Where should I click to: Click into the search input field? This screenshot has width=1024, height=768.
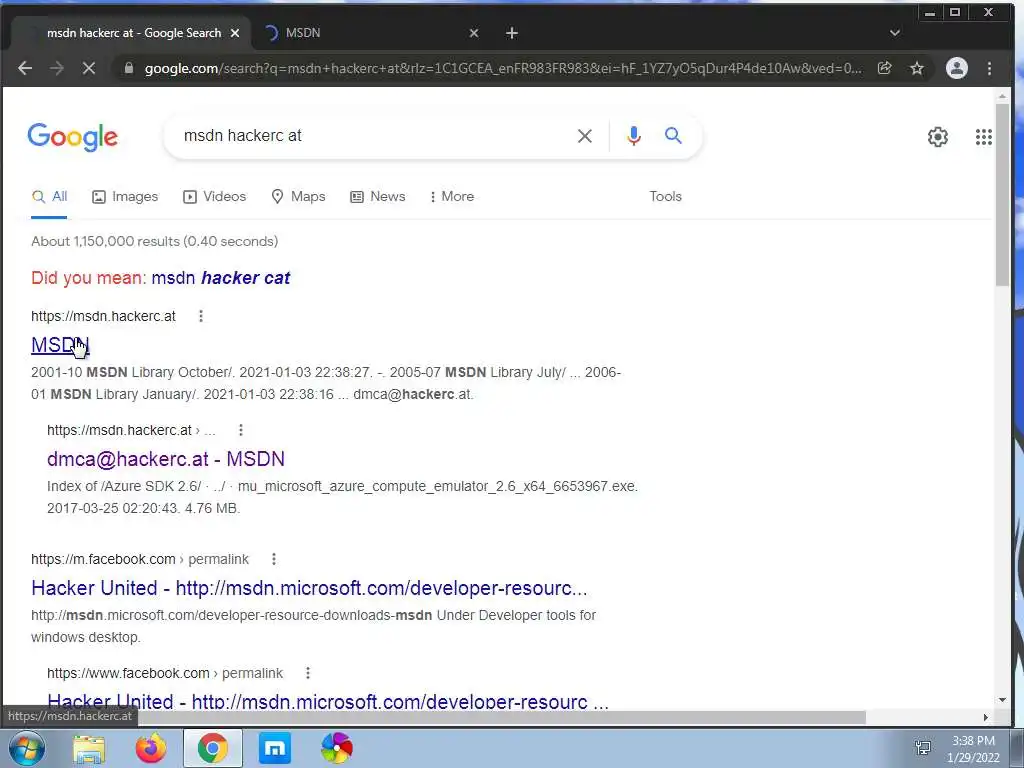click(x=372, y=136)
